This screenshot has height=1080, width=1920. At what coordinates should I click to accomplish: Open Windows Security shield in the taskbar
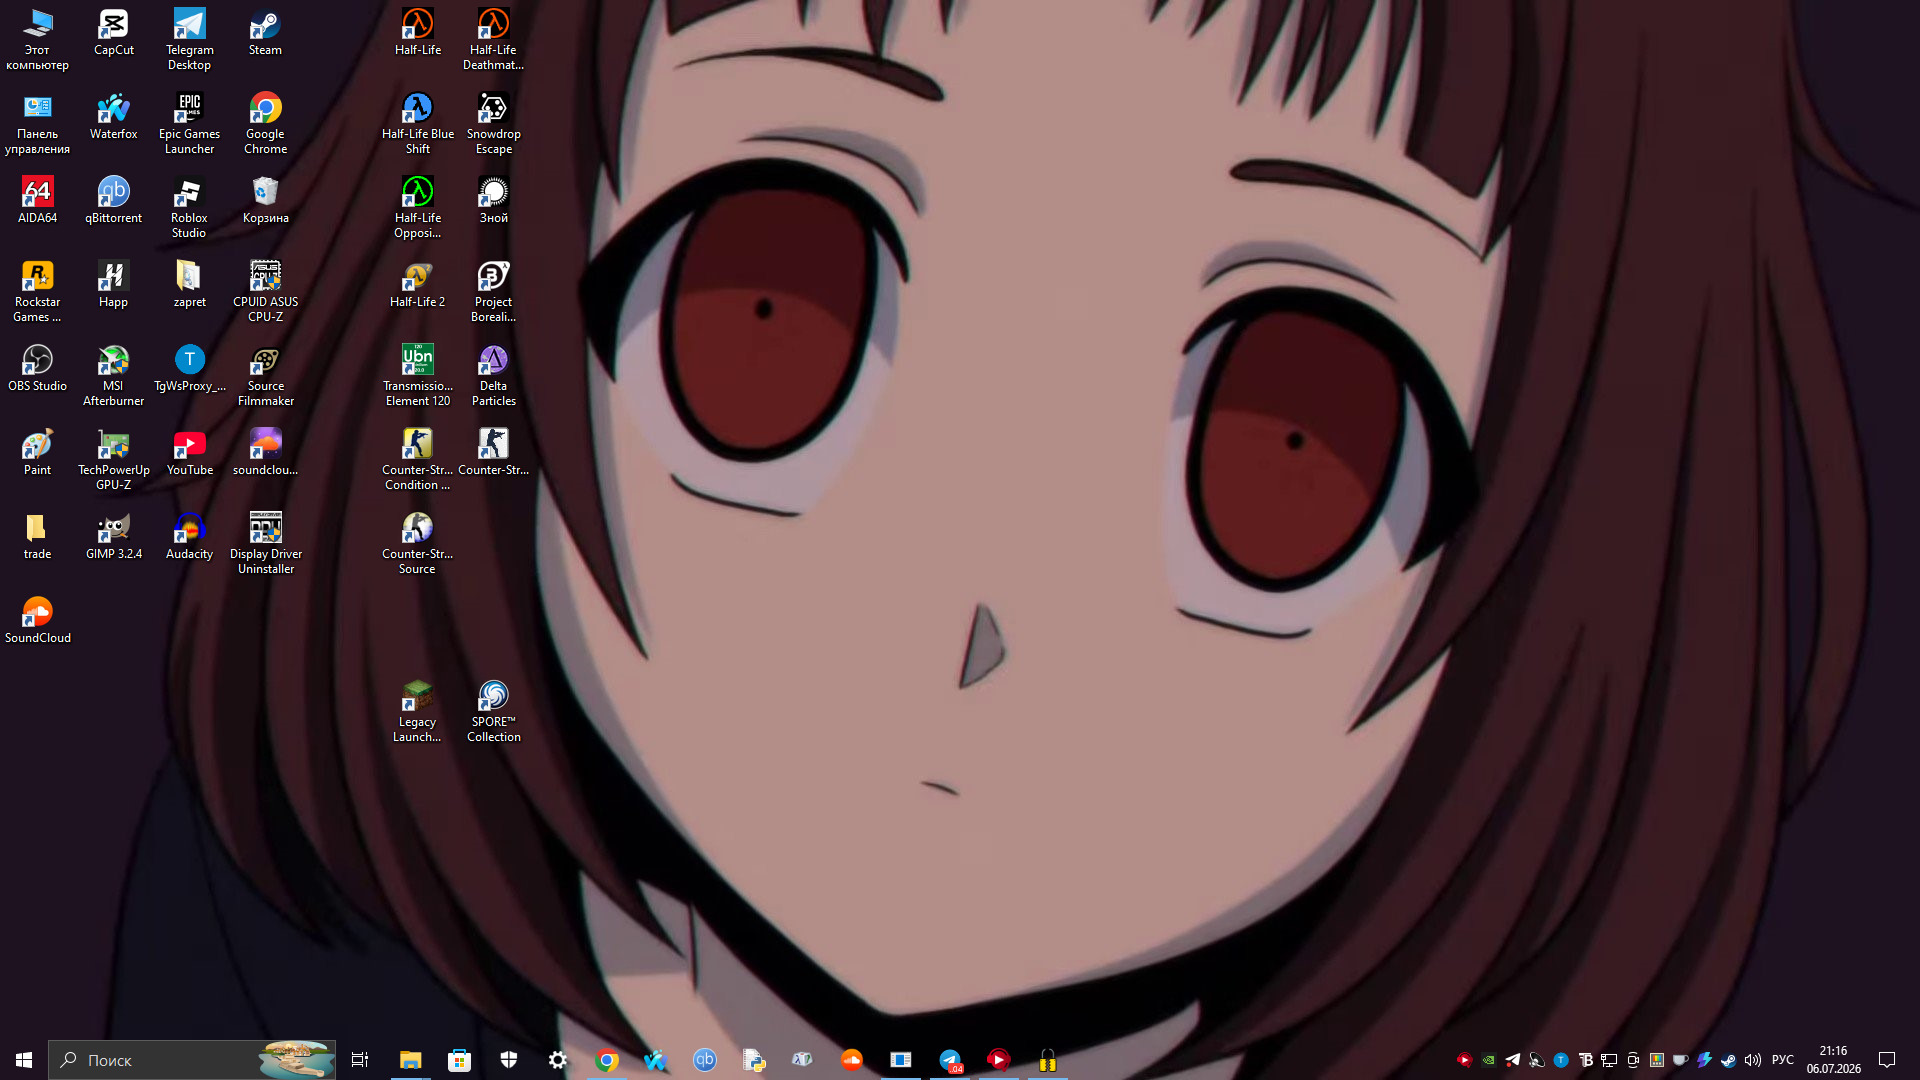(x=508, y=1060)
